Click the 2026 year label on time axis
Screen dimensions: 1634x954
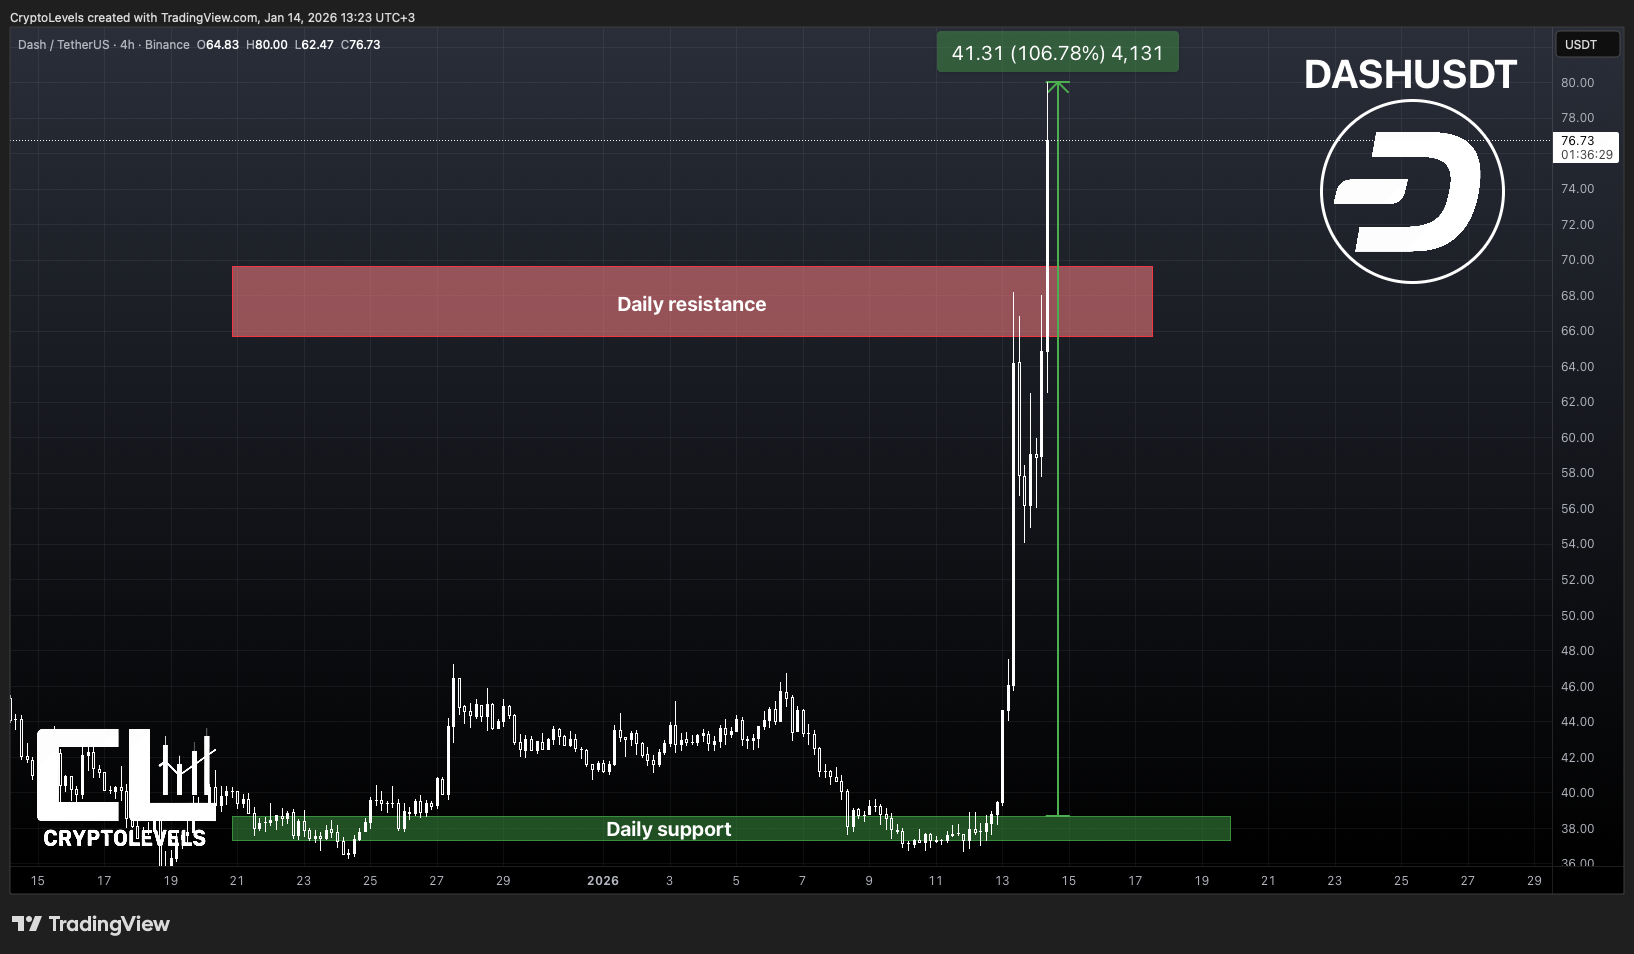pyautogui.click(x=603, y=881)
